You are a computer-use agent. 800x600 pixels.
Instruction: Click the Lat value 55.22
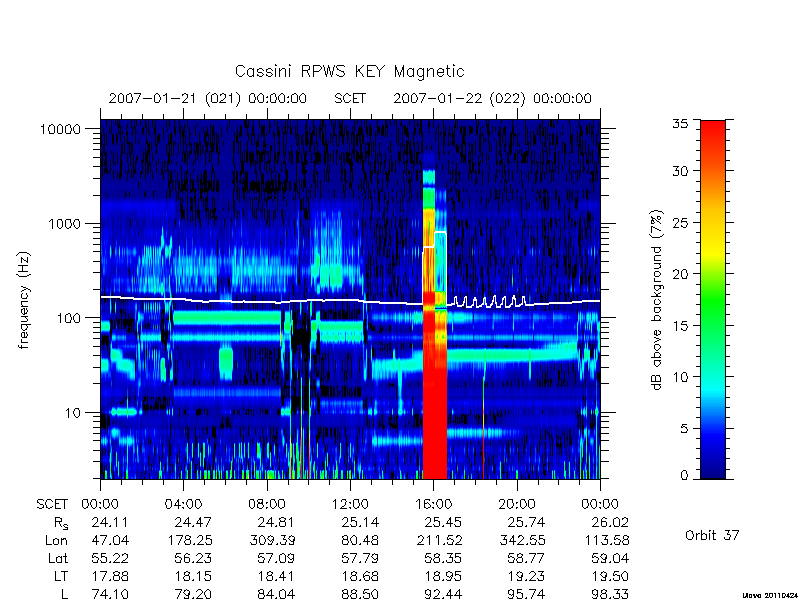tap(110, 558)
